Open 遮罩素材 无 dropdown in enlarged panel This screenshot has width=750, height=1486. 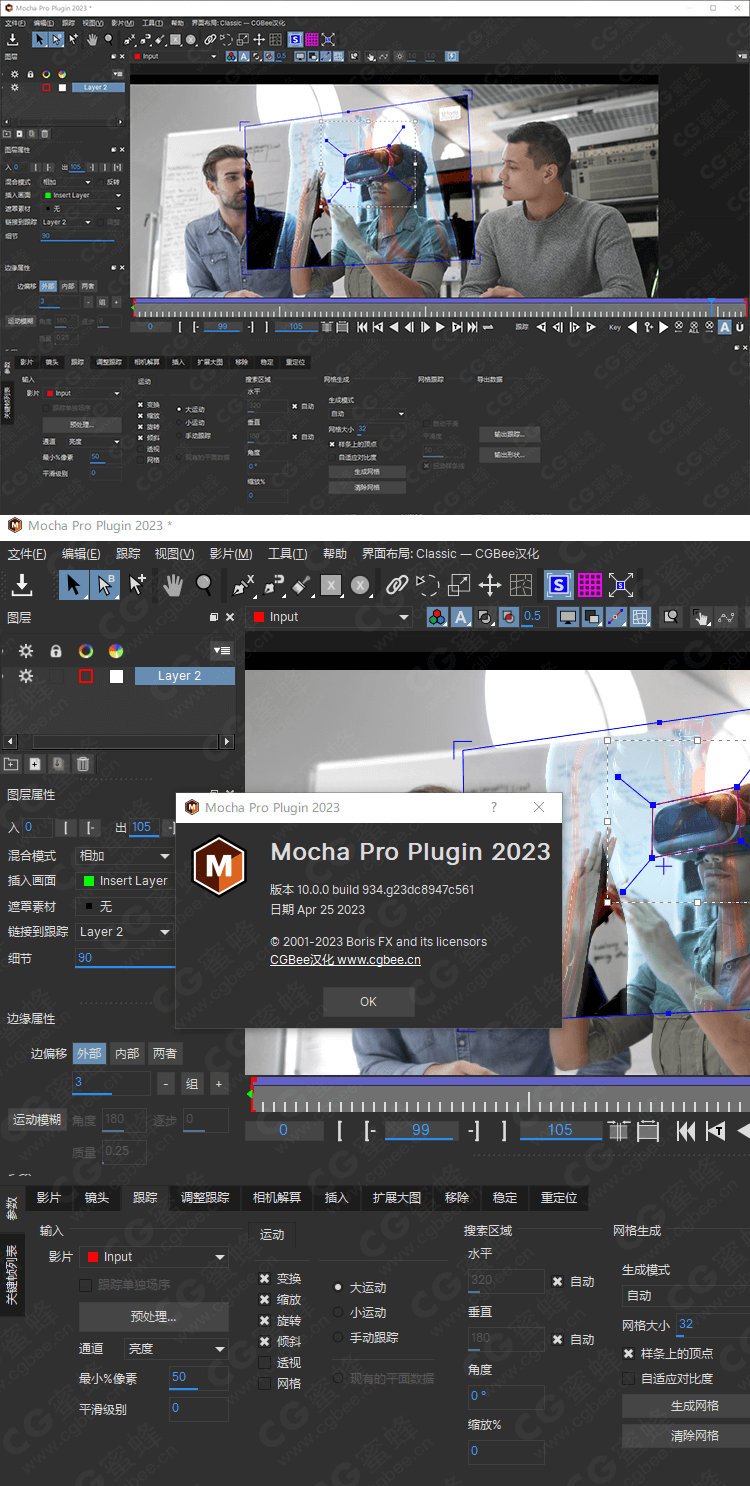125,906
